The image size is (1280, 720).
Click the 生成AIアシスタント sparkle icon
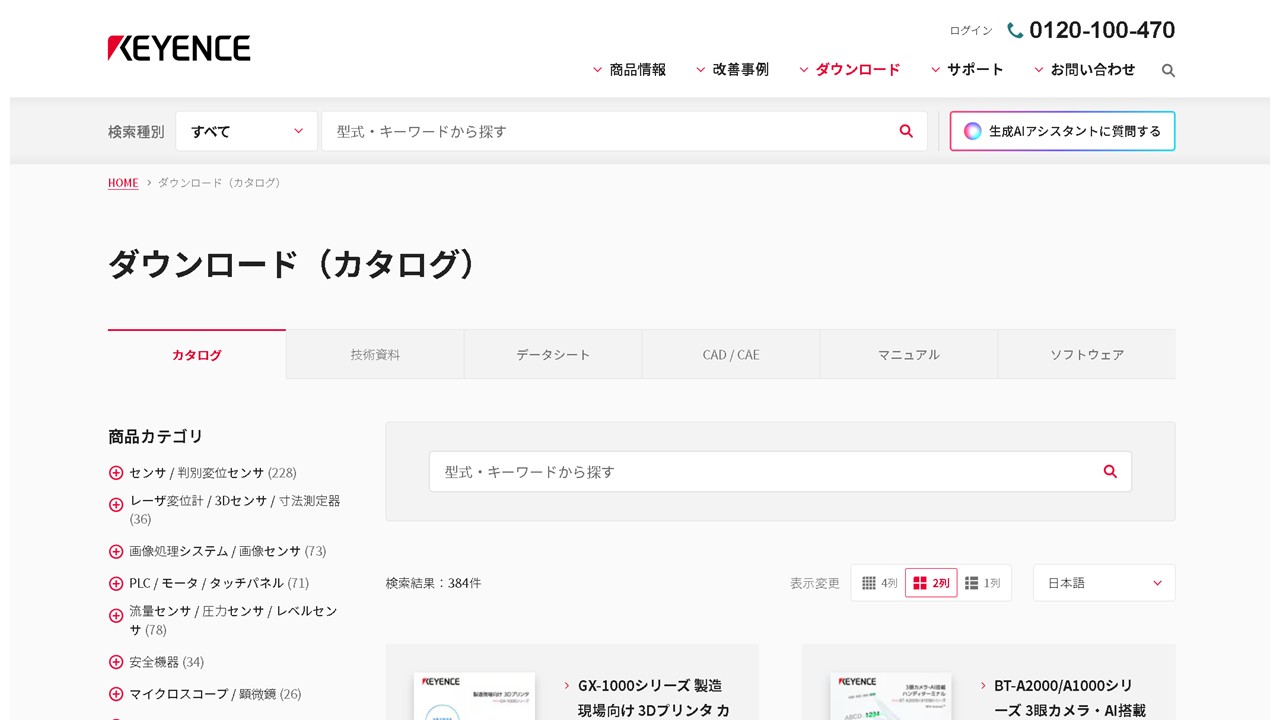pos(970,131)
